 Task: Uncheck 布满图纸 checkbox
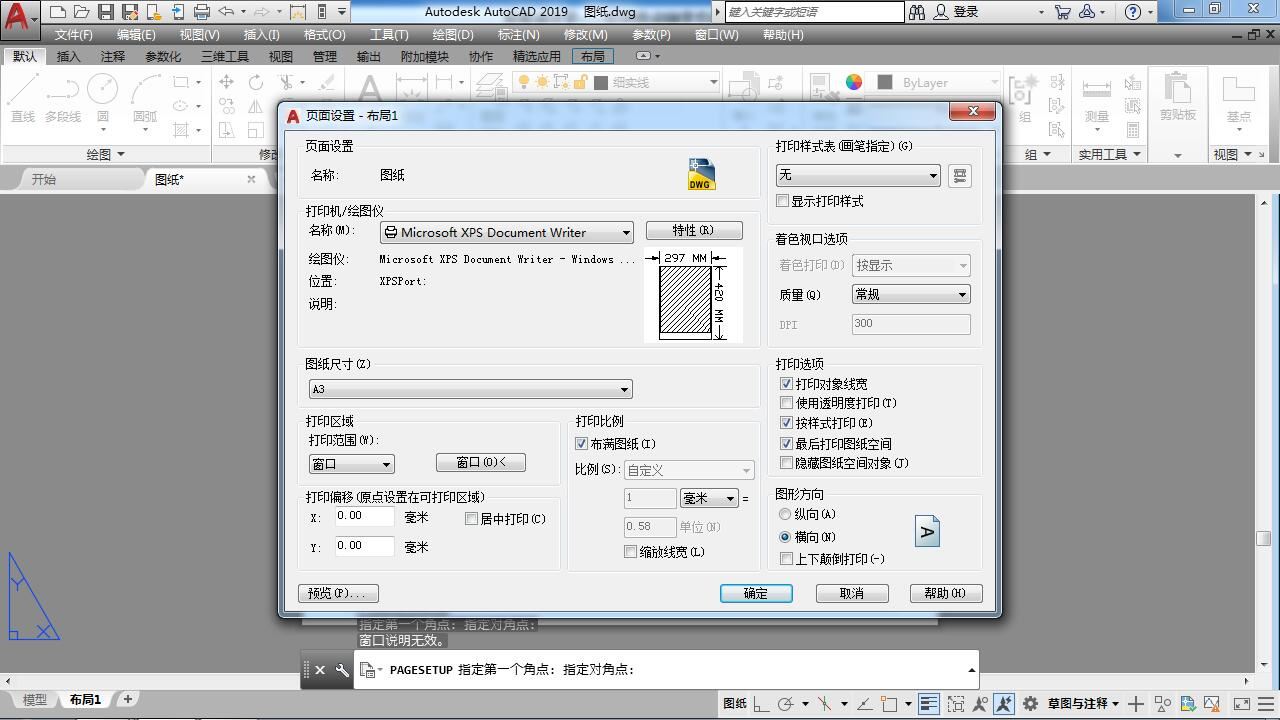pos(582,444)
